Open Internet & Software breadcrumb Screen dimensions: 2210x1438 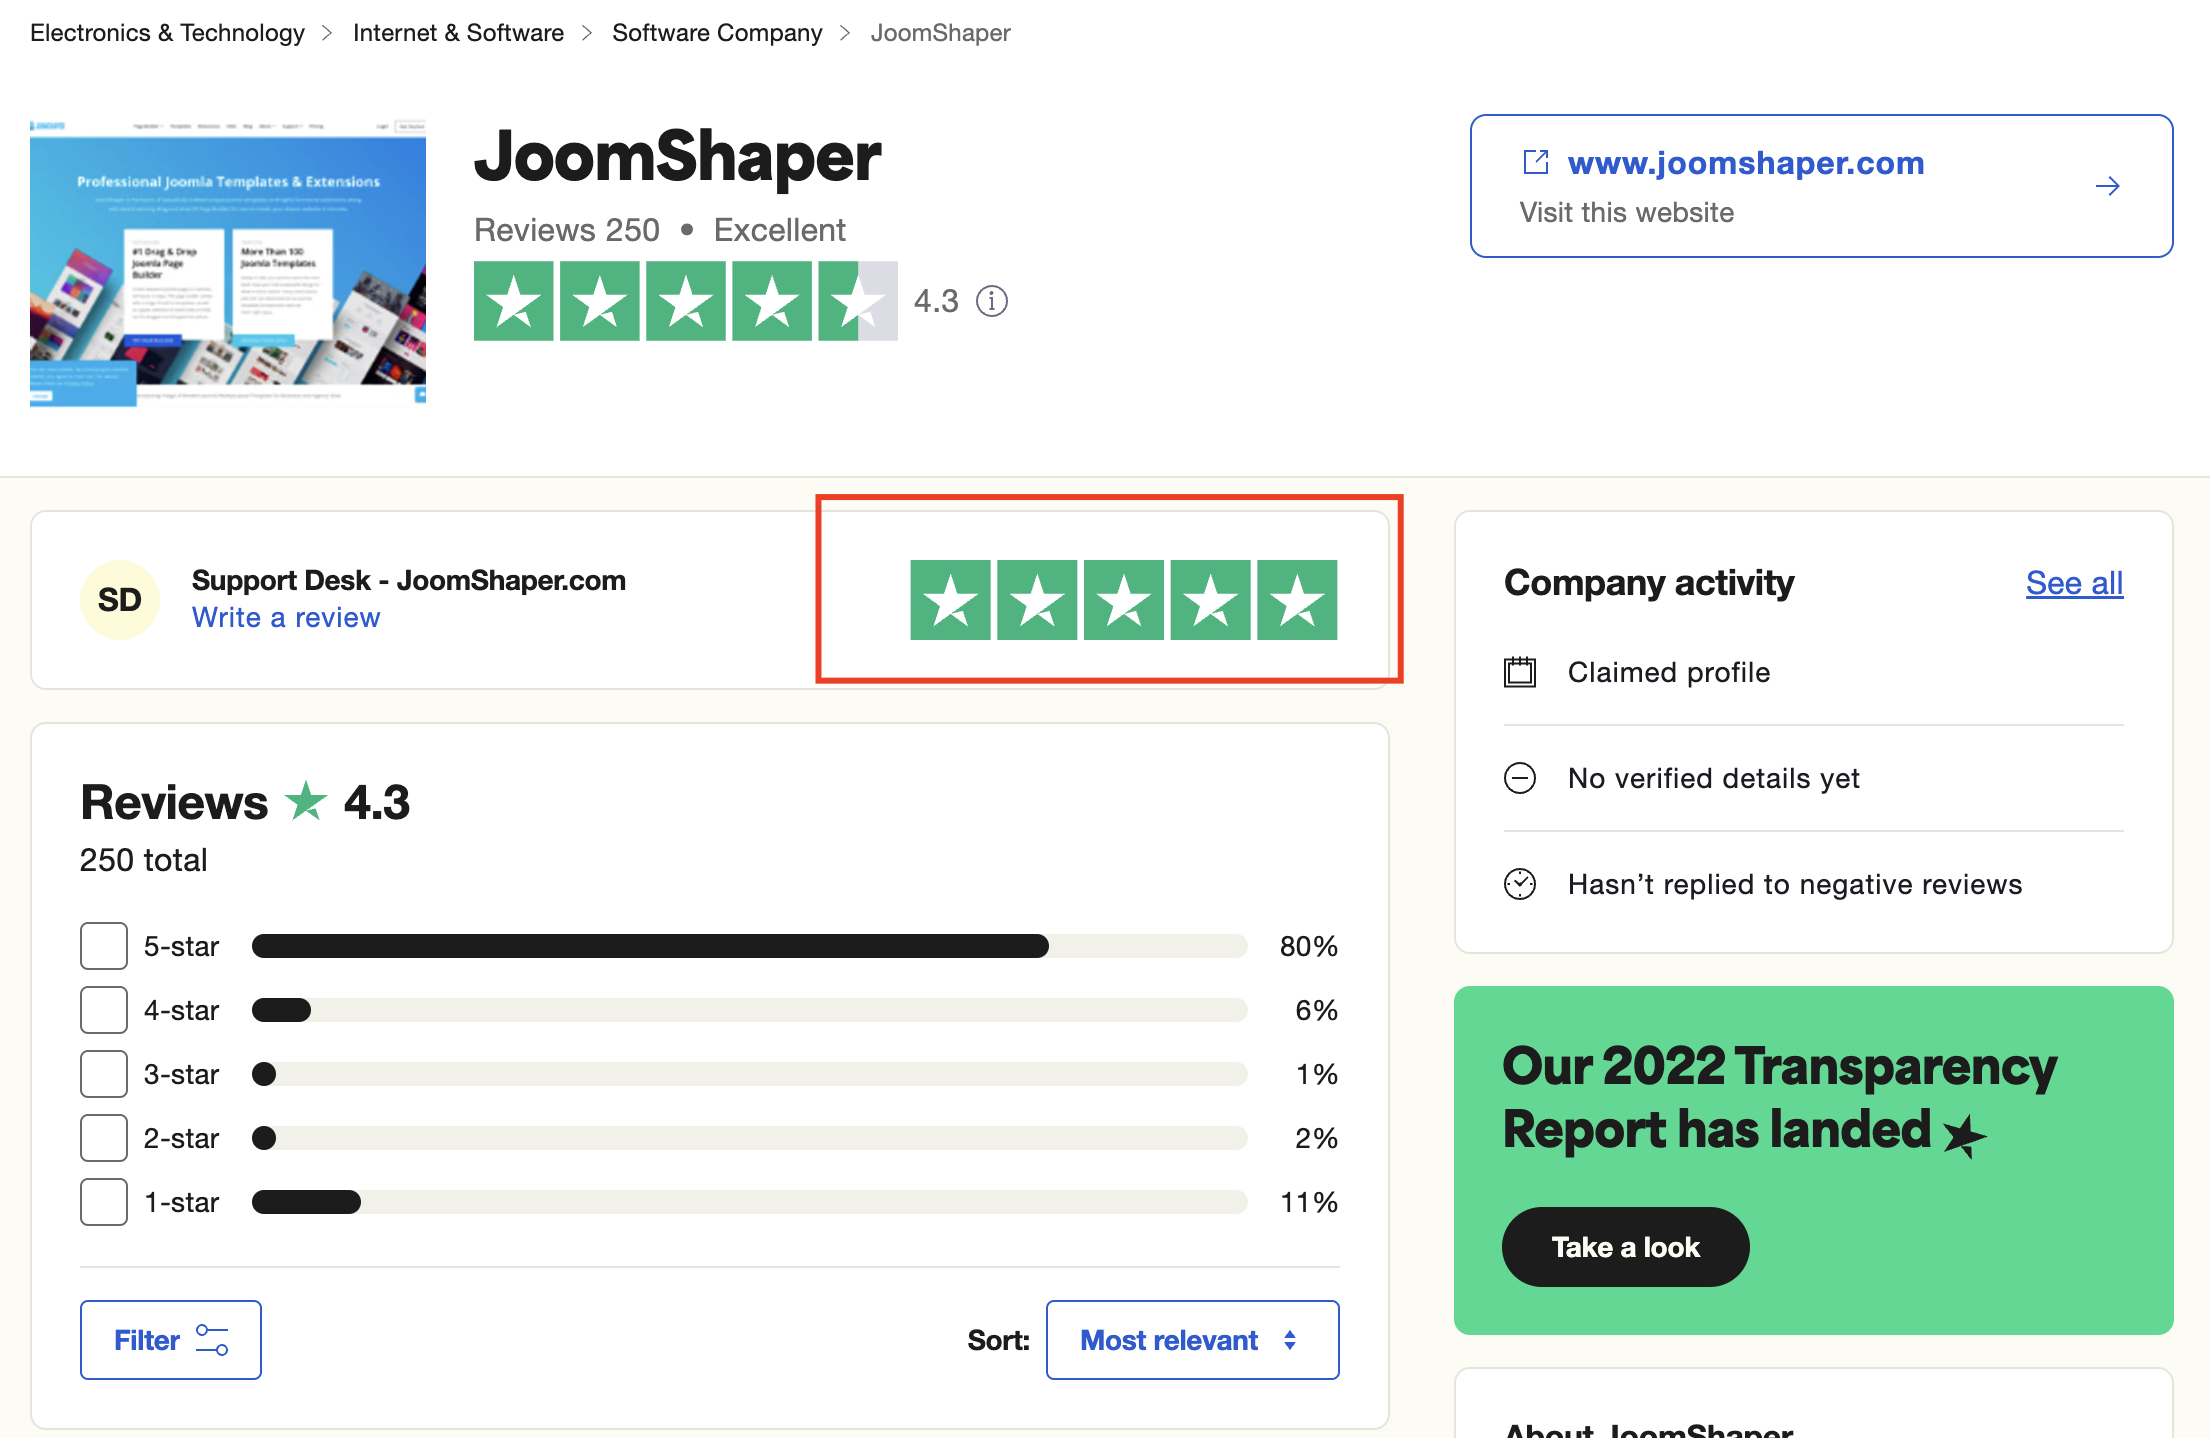coord(458,33)
